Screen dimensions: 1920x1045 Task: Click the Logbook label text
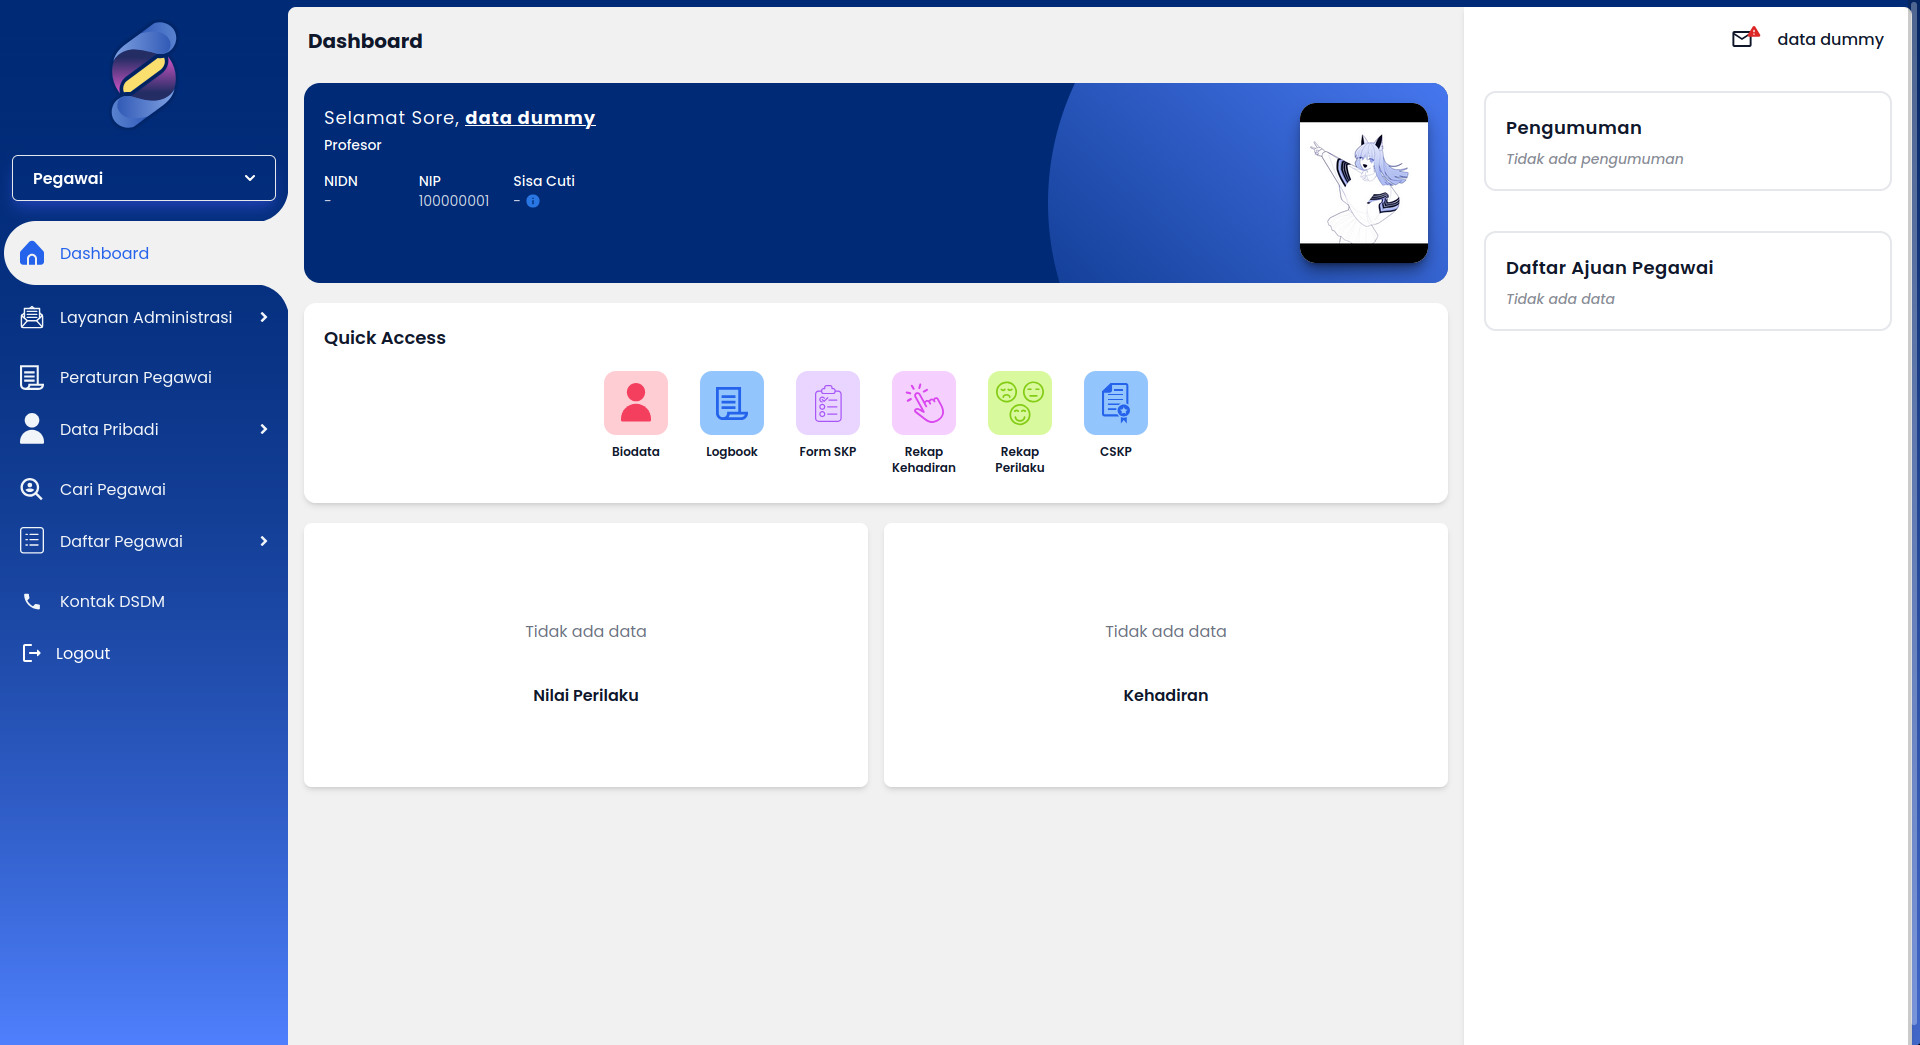coord(732,452)
